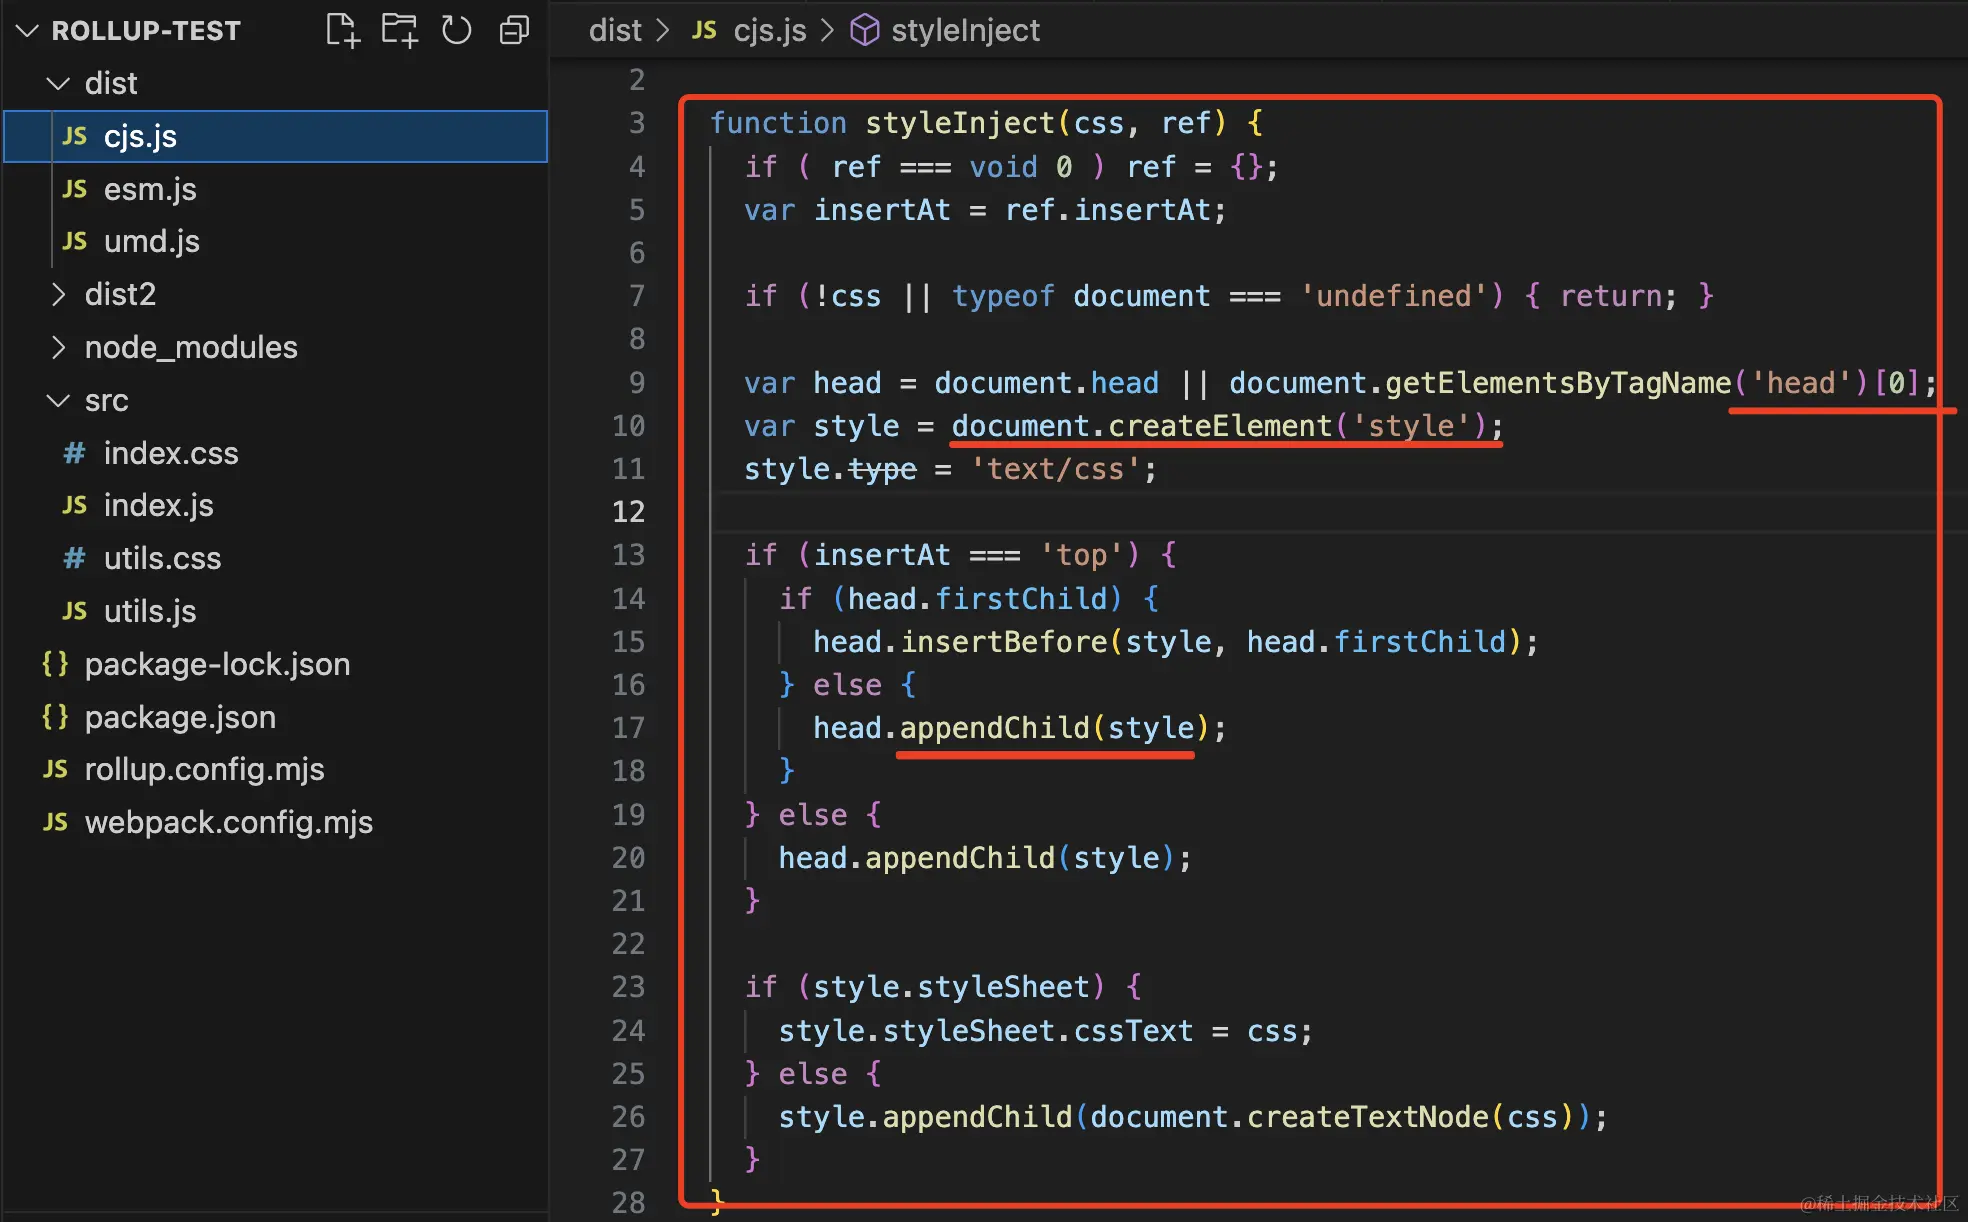The image size is (1968, 1222).
Task: Click the dist breadcrumb segment
Action: pyautogui.click(x=614, y=31)
